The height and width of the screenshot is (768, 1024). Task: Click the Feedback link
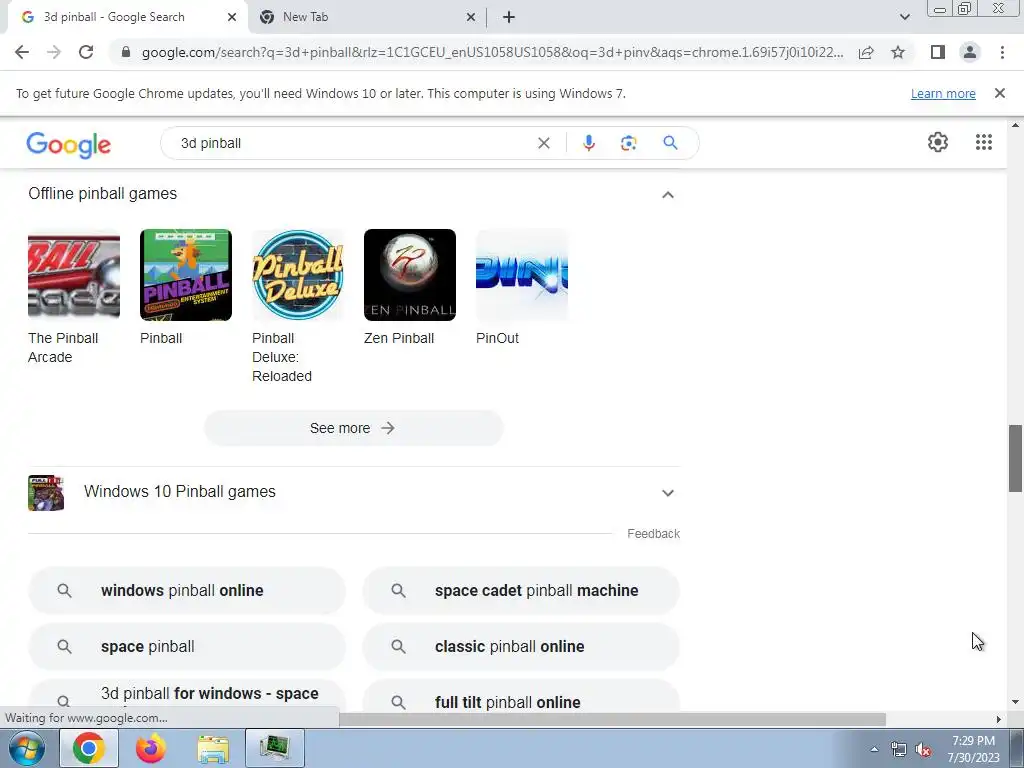tap(653, 534)
